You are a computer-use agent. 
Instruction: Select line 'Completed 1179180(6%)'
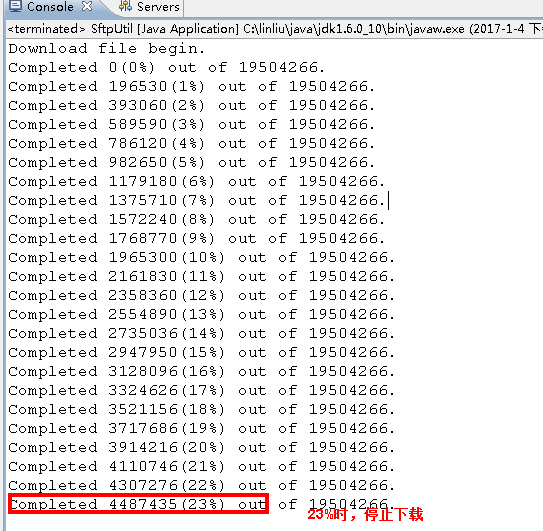[197, 182]
